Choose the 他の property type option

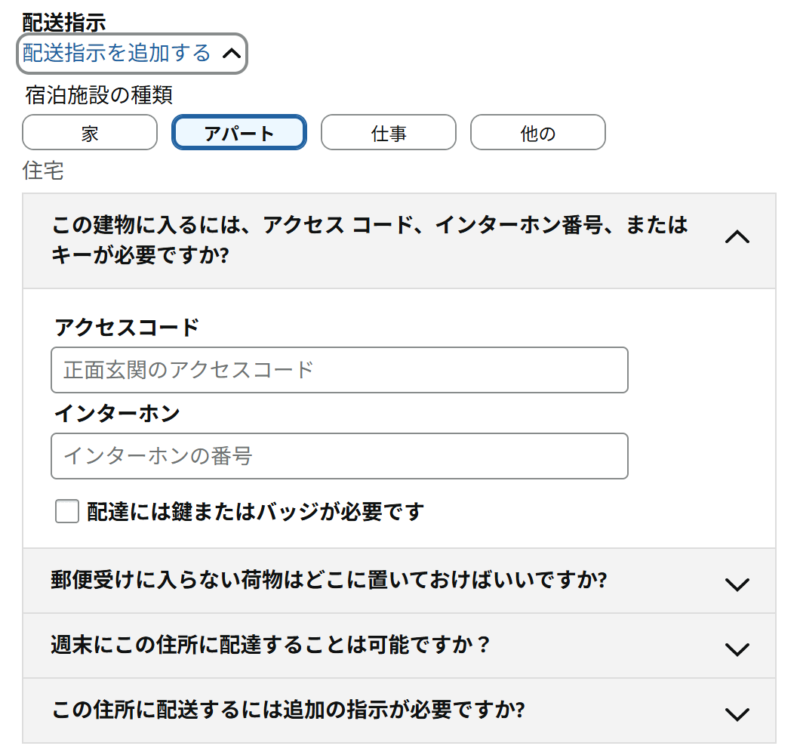click(538, 133)
